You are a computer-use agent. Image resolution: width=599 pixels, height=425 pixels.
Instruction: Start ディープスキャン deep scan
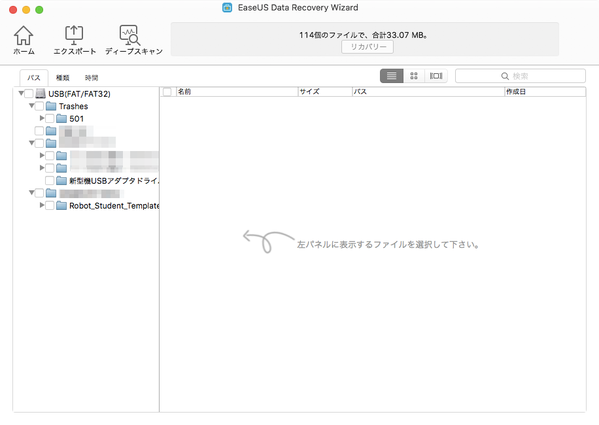[130, 35]
